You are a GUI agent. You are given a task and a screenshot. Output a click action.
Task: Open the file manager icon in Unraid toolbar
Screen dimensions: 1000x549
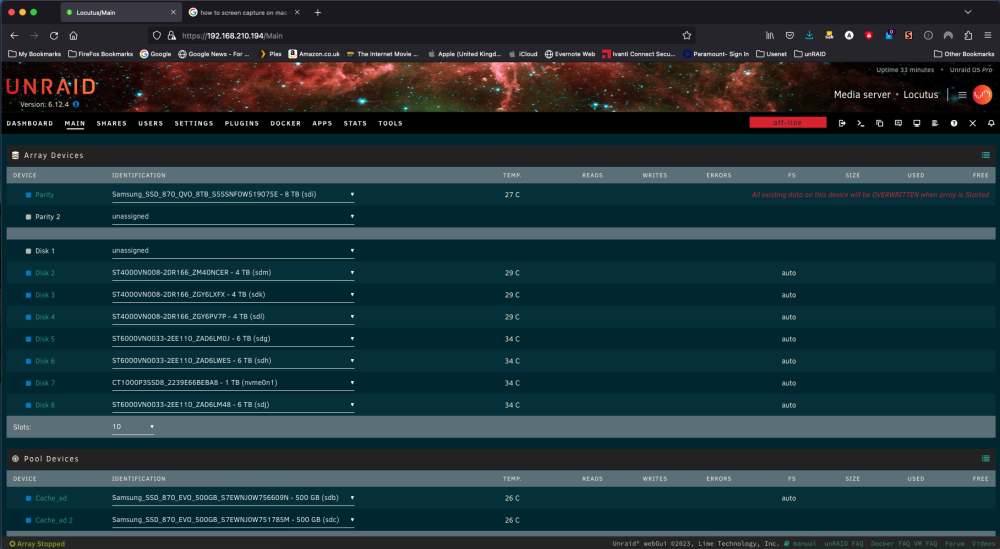(x=879, y=123)
